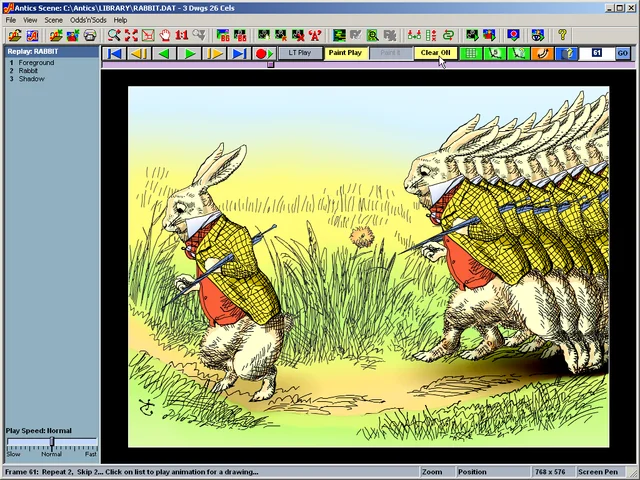This screenshot has width=640, height=480.
Task: Click the folder with green arrow icon
Action: coord(56,36)
